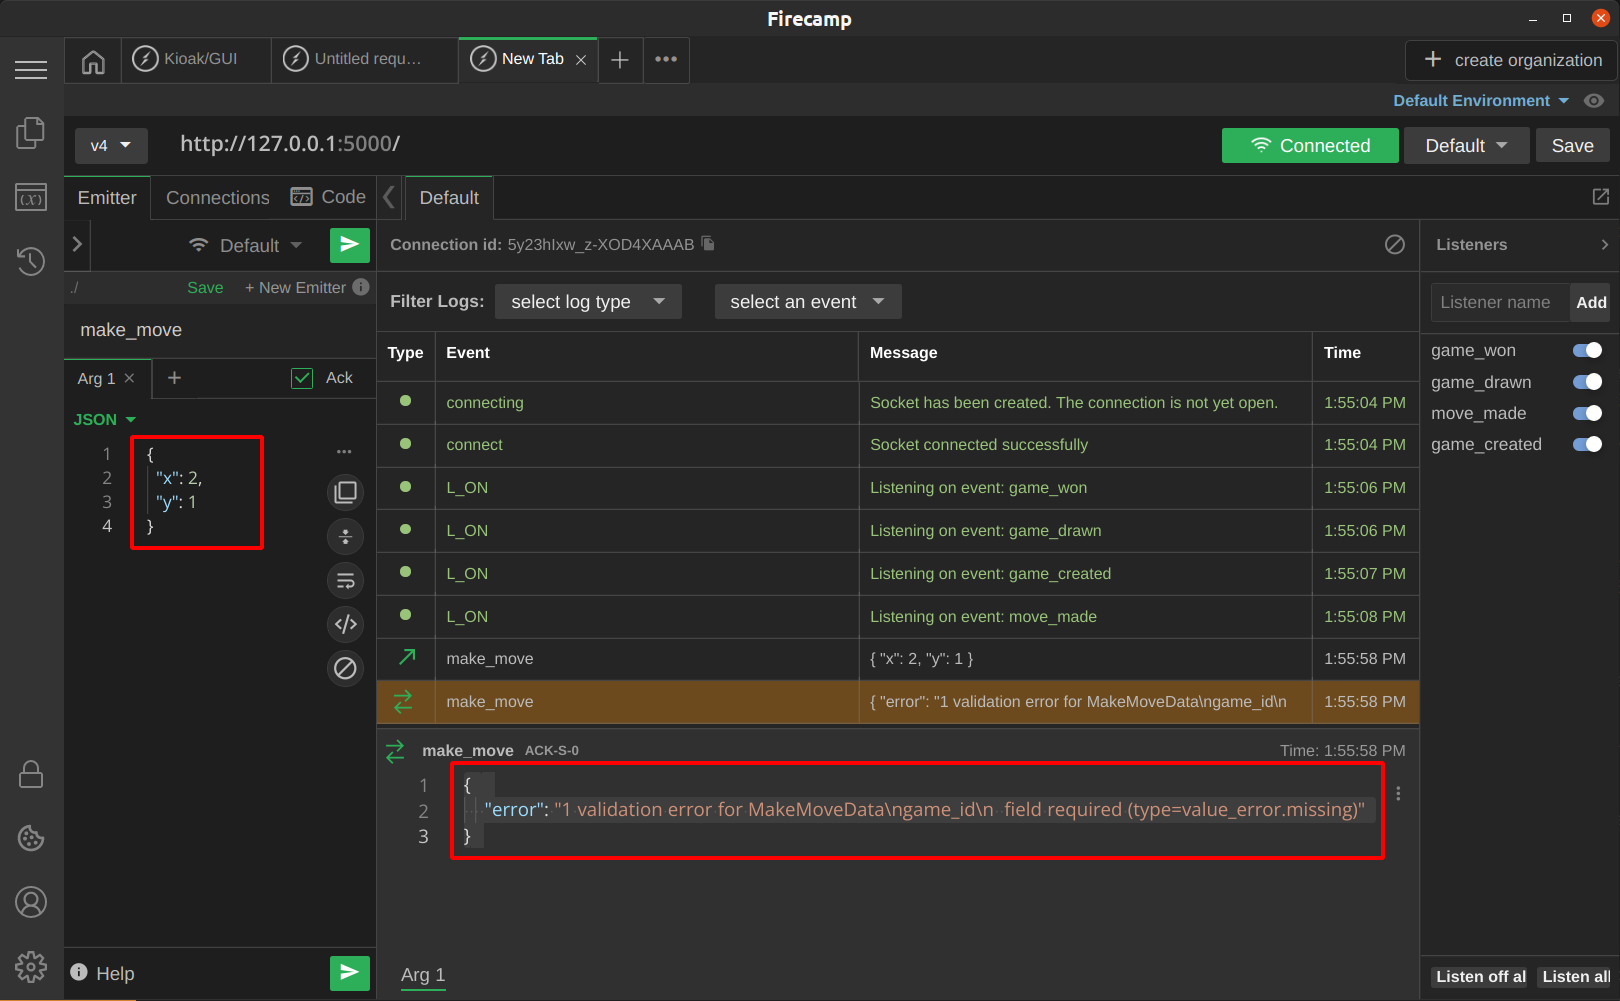Viewport: 1620px width, 1001px height.
Task: Click the home icon tab
Action: [93, 62]
